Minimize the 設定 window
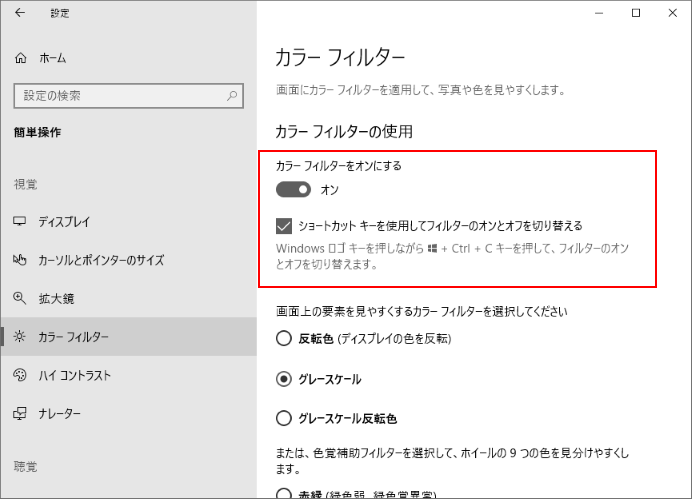Image resolution: width=692 pixels, height=499 pixels. point(599,13)
